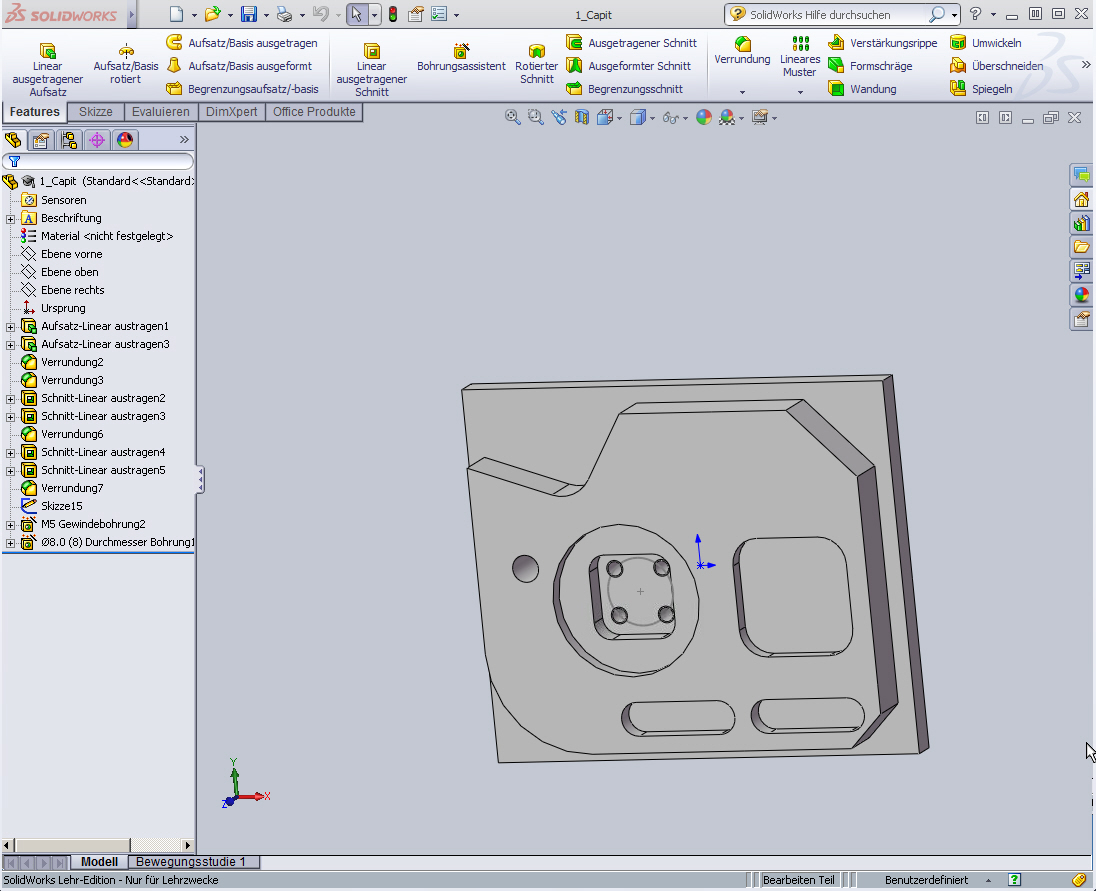Viewport: 1096px width, 891px height.
Task: Click the Spiegeln tool
Action: tap(981, 89)
